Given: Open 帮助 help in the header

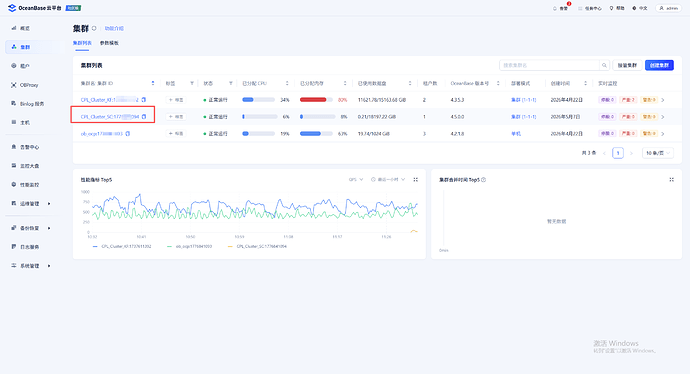Looking at the screenshot, I should (617, 8).
